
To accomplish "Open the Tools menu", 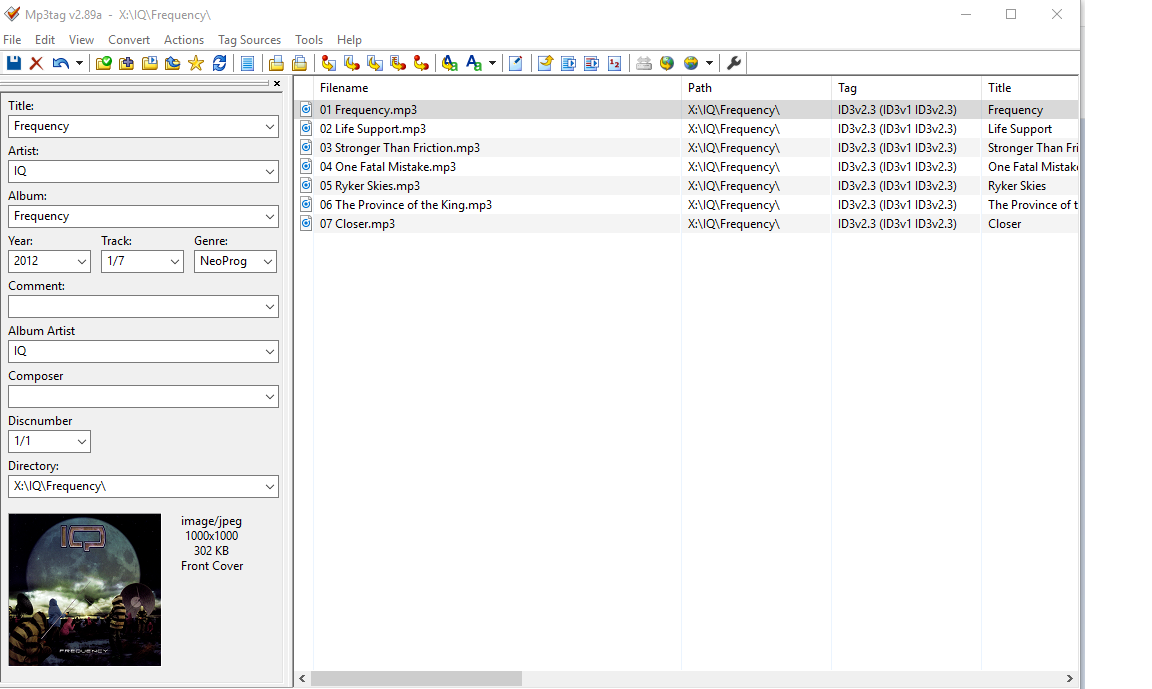I will [309, 40].
